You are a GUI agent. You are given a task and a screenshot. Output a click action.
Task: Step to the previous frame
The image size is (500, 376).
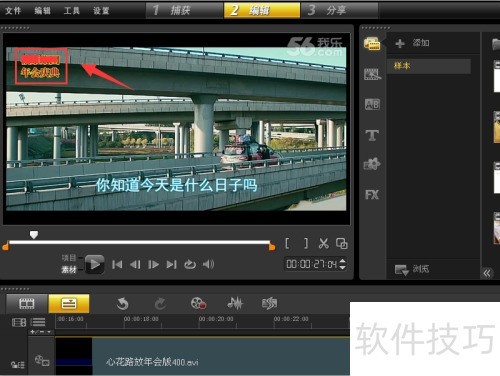pos(135,265)
